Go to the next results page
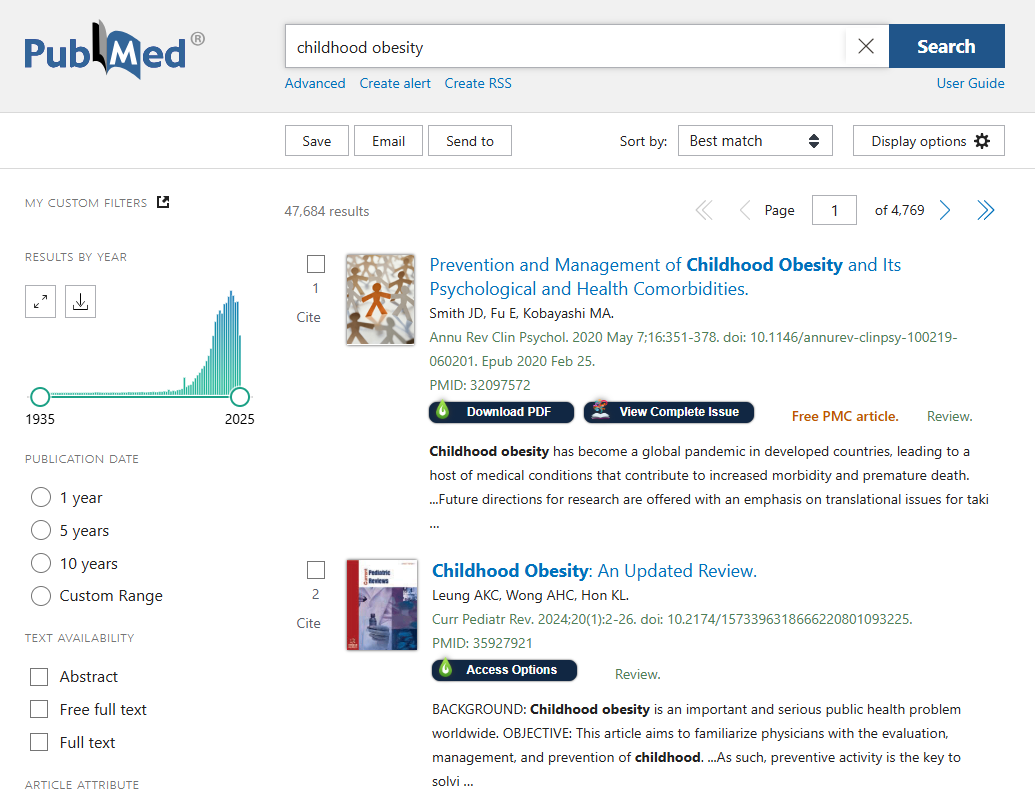This screenshot has width=1035, height=810. (944, 210)
